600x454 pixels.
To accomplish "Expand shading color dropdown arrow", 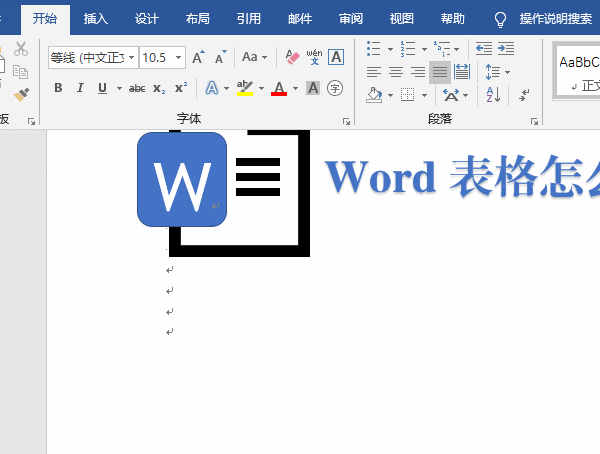I will (390, 95).
